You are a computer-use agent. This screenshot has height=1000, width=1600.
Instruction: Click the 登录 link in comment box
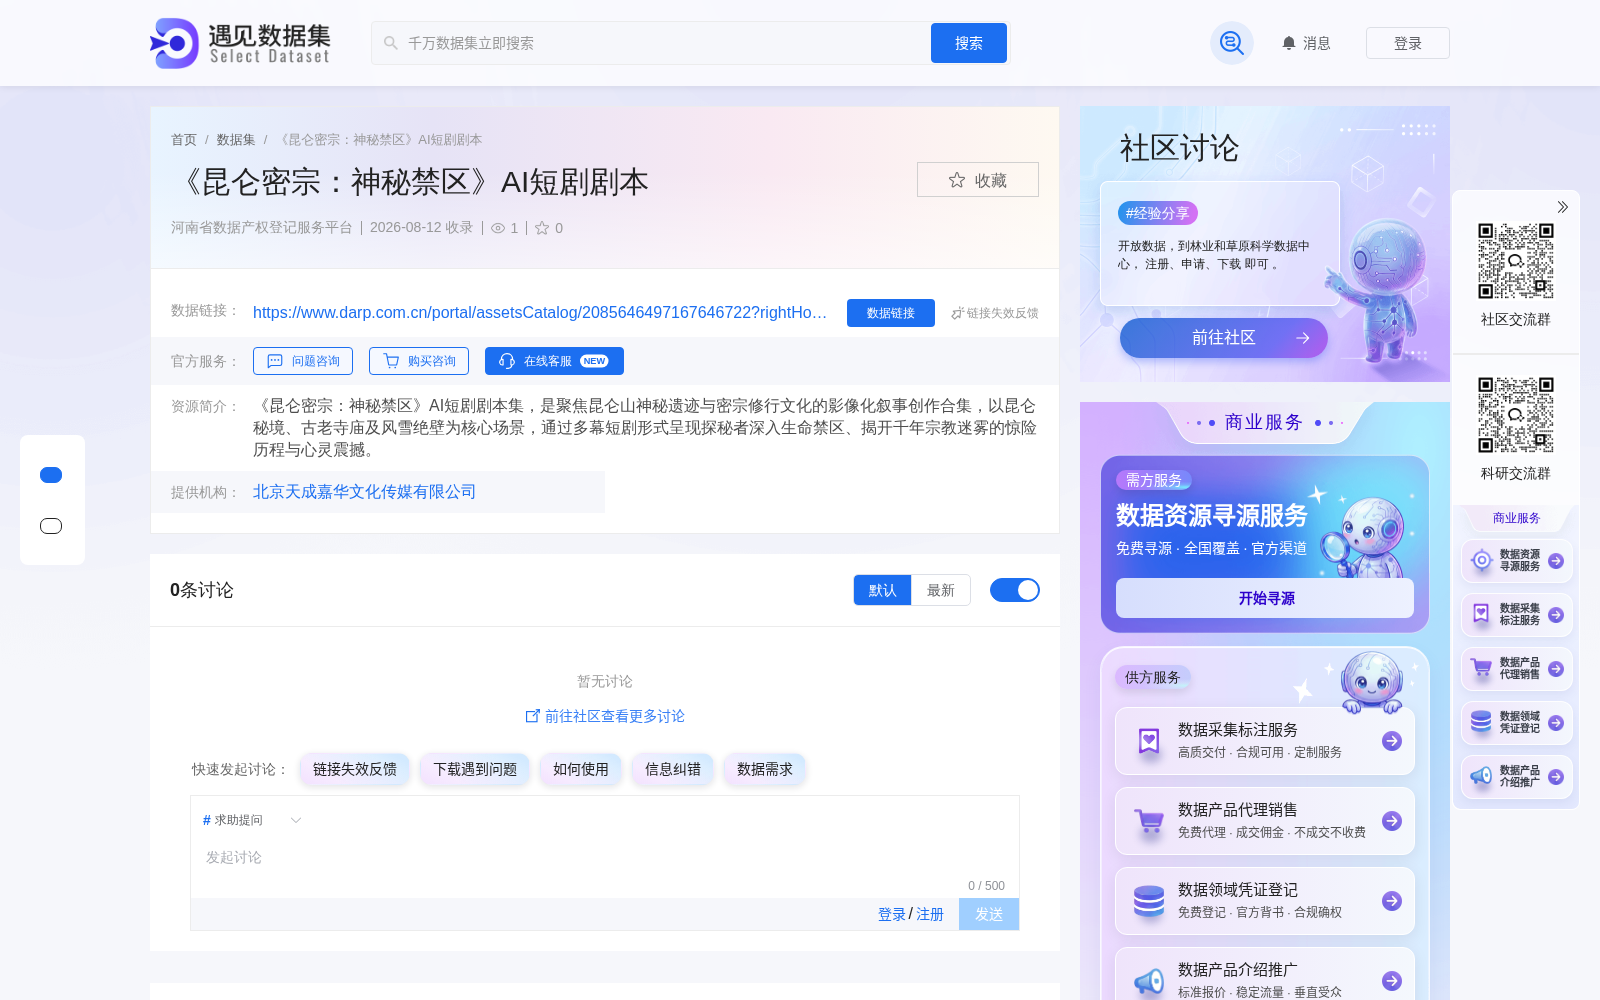click(x=892, y=914)
